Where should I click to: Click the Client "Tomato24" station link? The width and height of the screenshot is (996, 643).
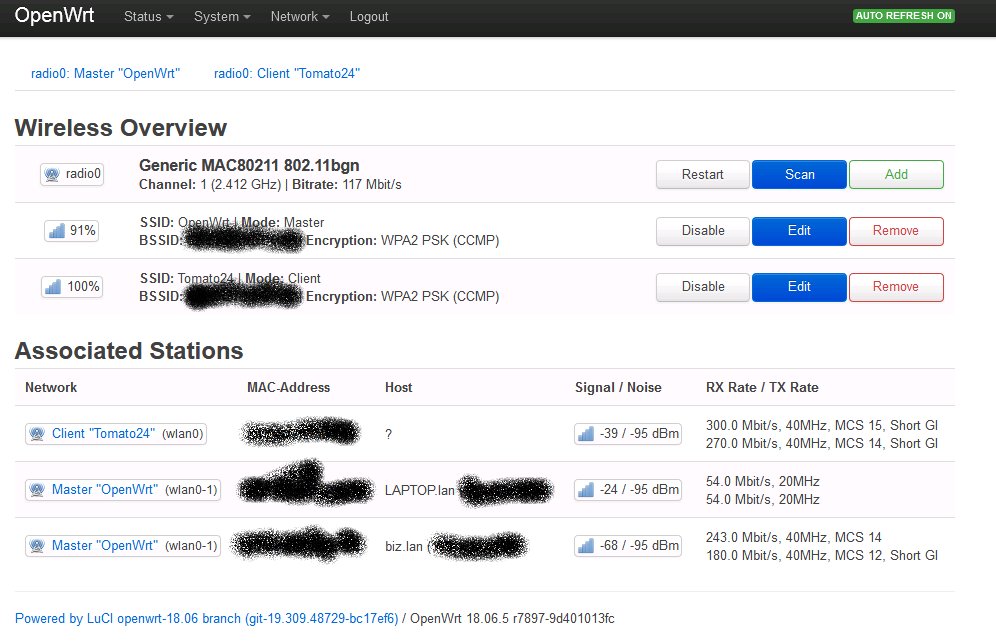pos(104,433)
